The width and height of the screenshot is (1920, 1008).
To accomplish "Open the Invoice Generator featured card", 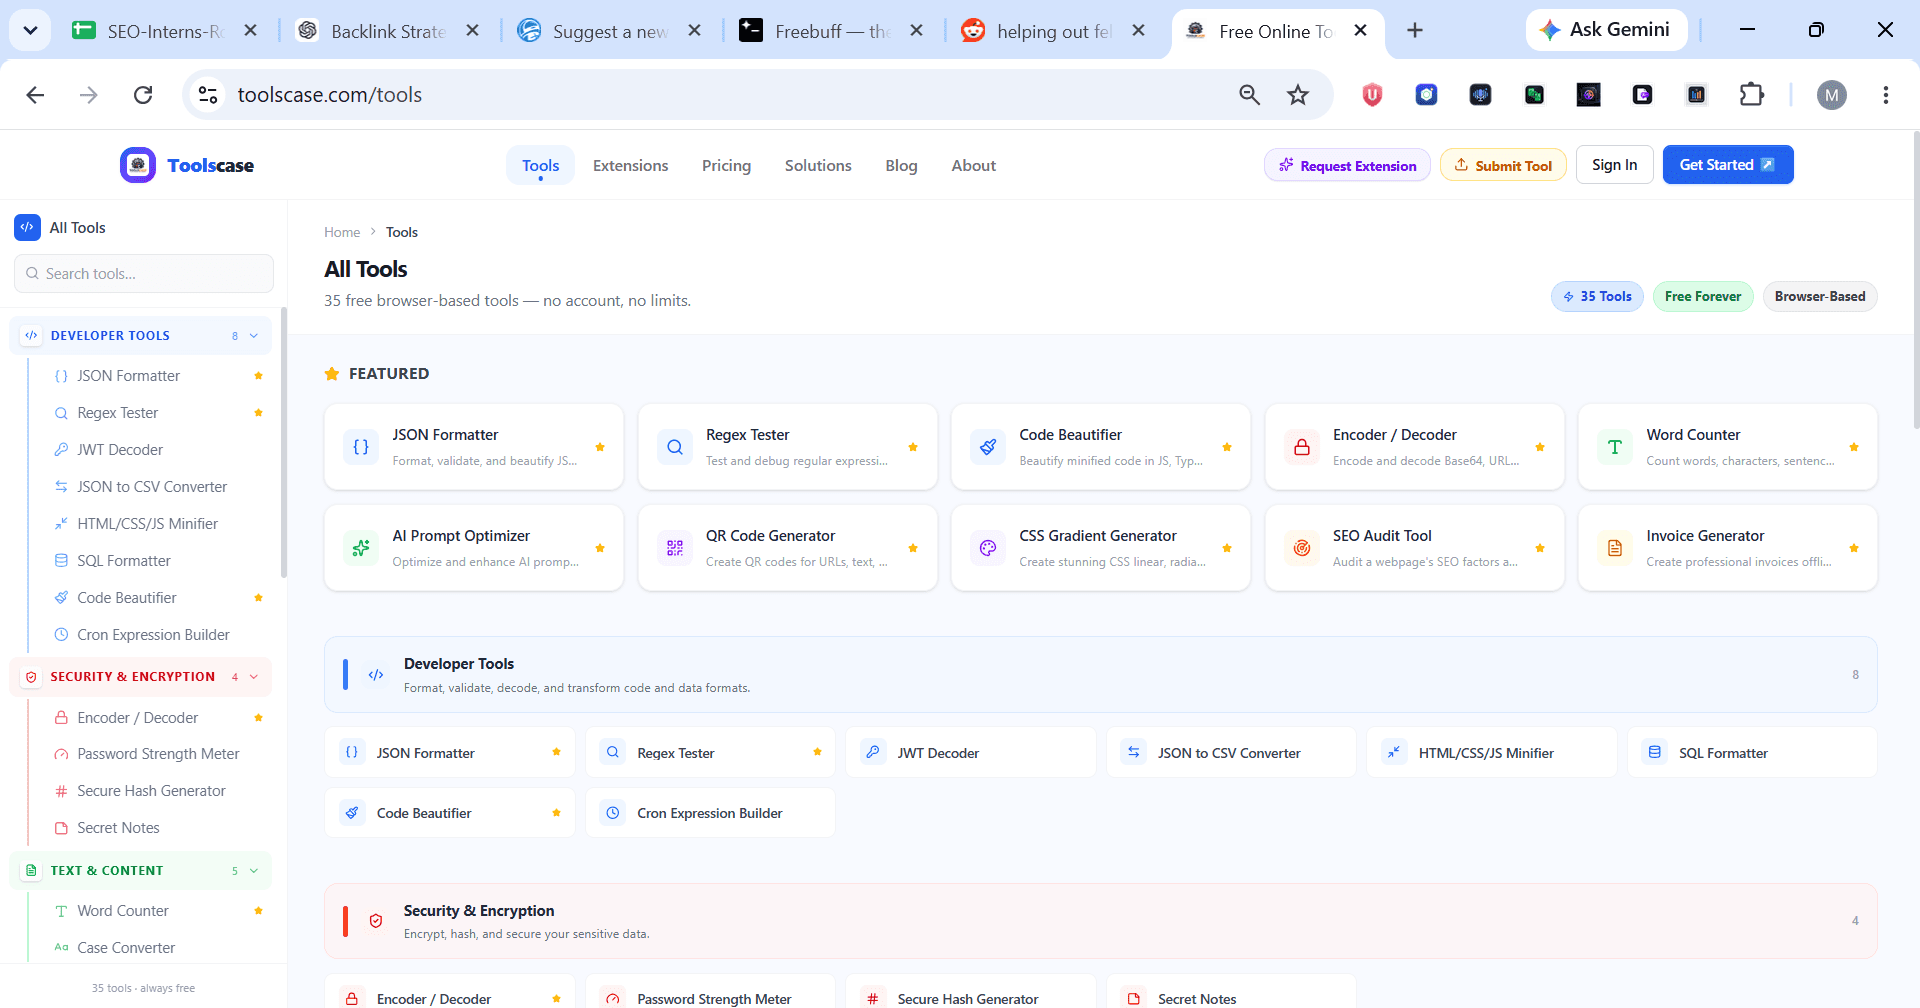I will [x=1728, y=548].
